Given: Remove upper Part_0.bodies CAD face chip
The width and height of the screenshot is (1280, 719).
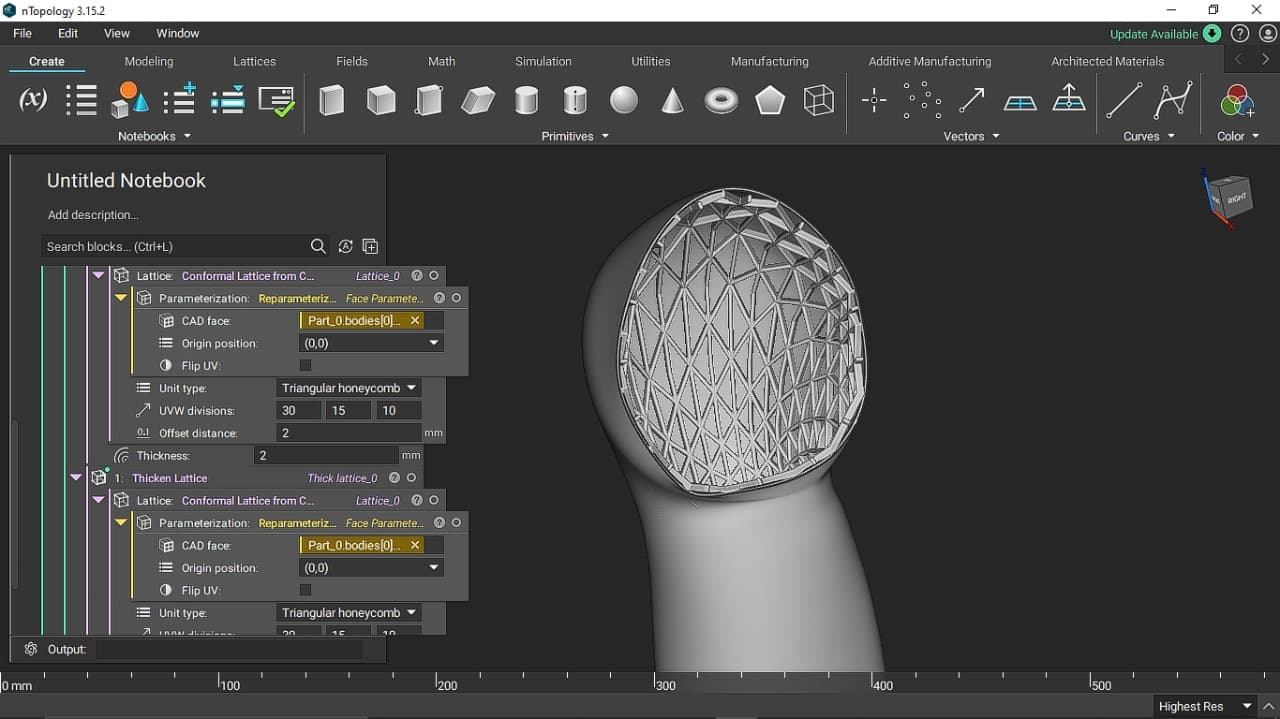Looking at the screenshot, I should 414,321.
